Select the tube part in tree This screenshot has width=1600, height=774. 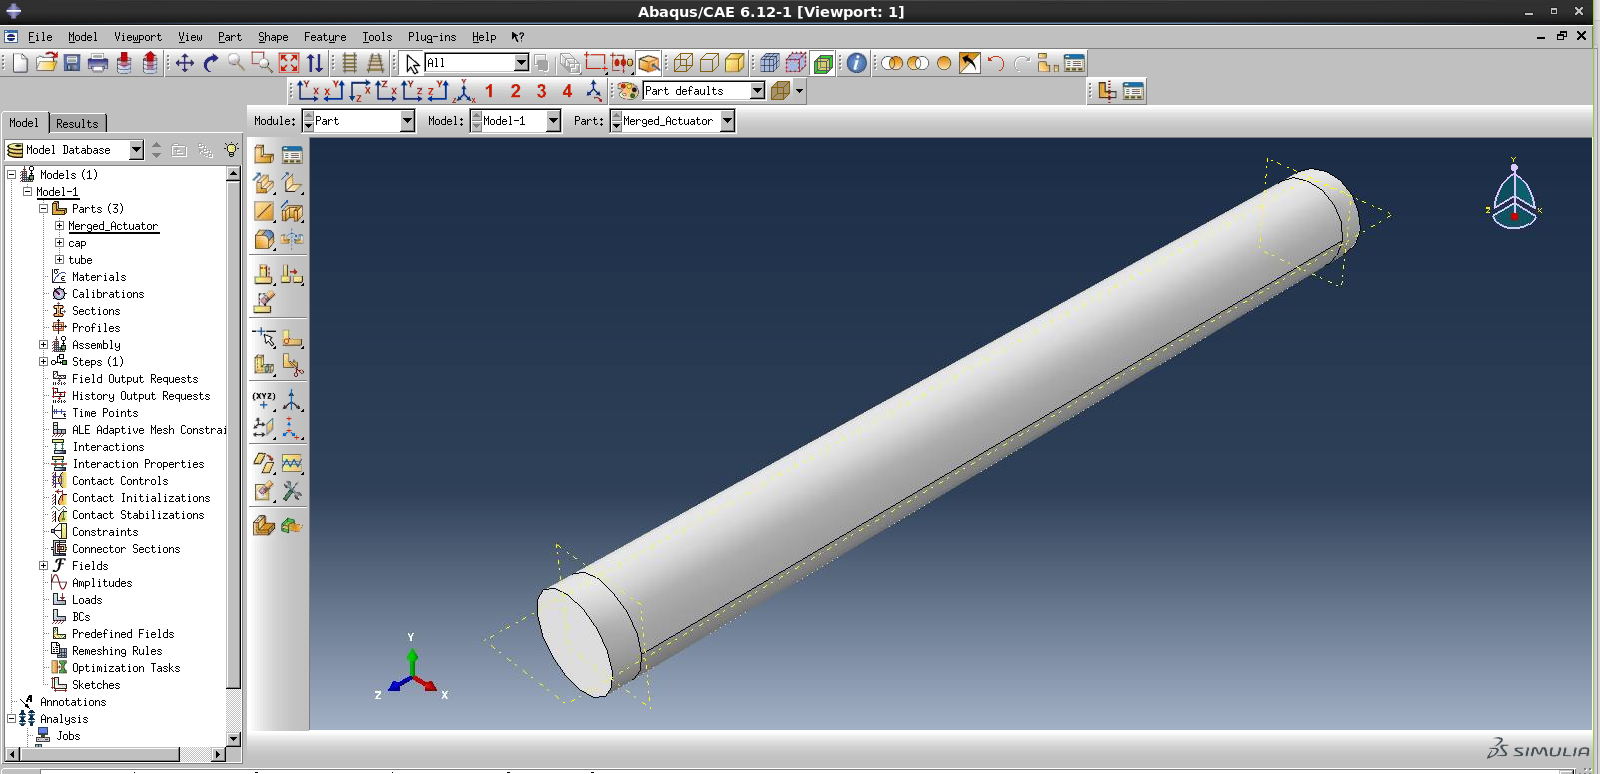click(80, 260)
